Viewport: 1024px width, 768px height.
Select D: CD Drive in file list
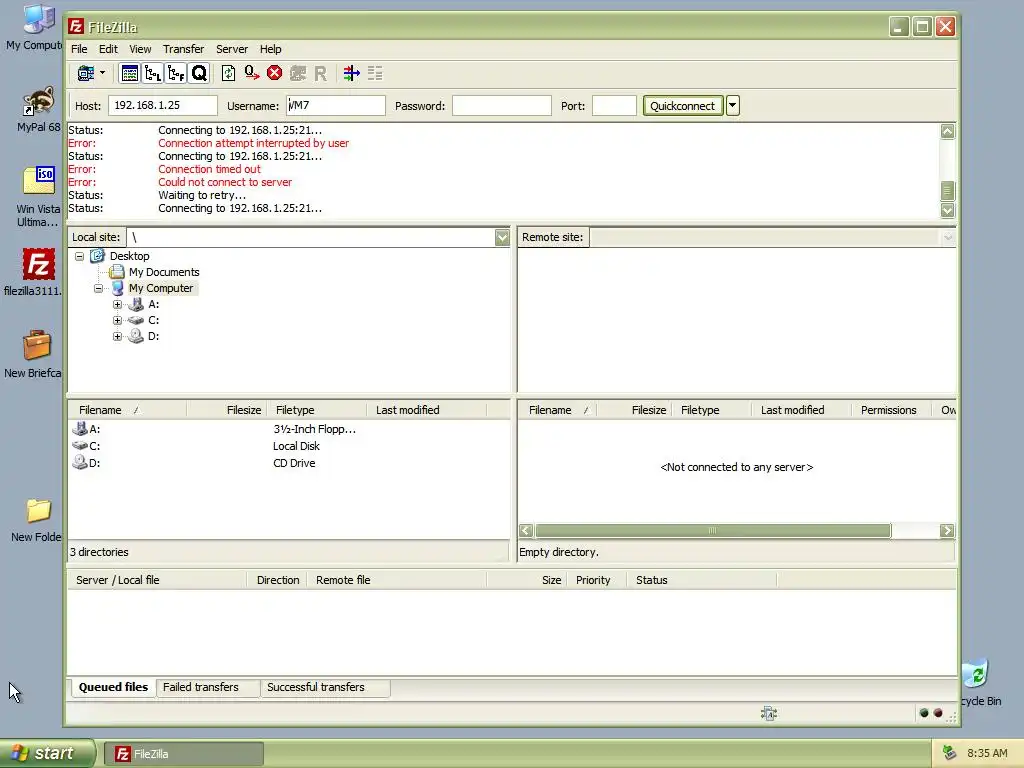click(x=95, y=463)
